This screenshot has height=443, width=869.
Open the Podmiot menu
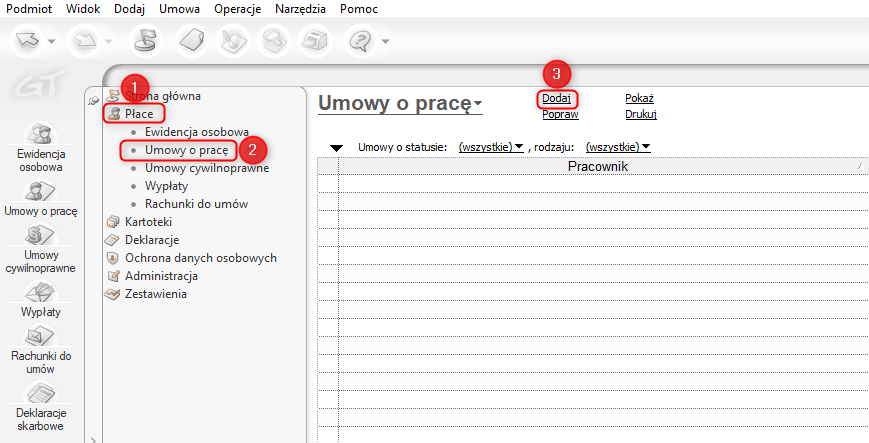[29, 9]
